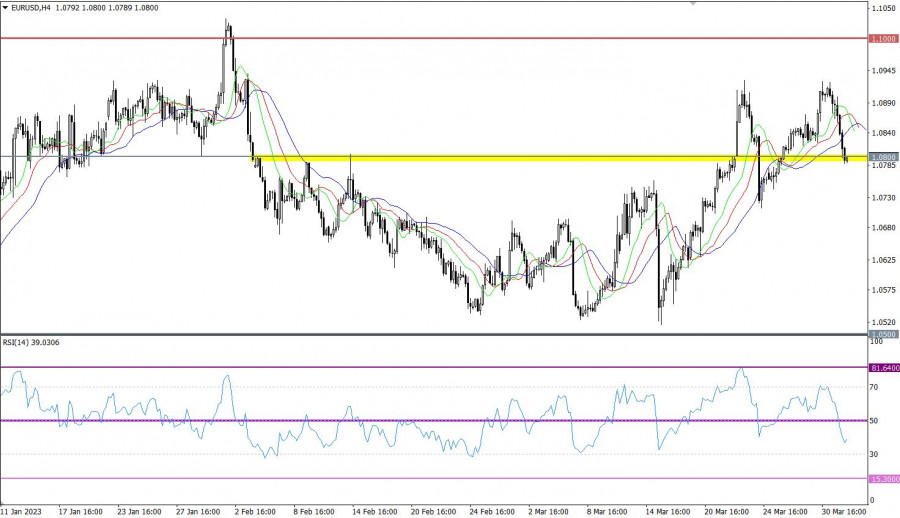The height and width of the screenshot is (518, 900).
Task: Select the gray 1.0800 price label
Action: [882, 157]
